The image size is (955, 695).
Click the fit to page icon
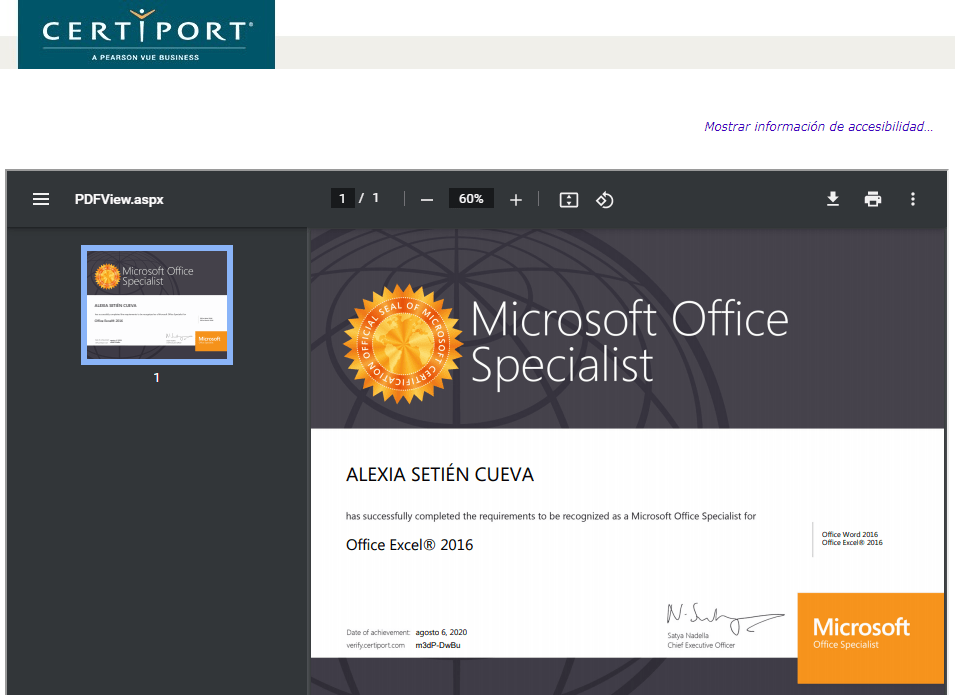coord(569,200)
